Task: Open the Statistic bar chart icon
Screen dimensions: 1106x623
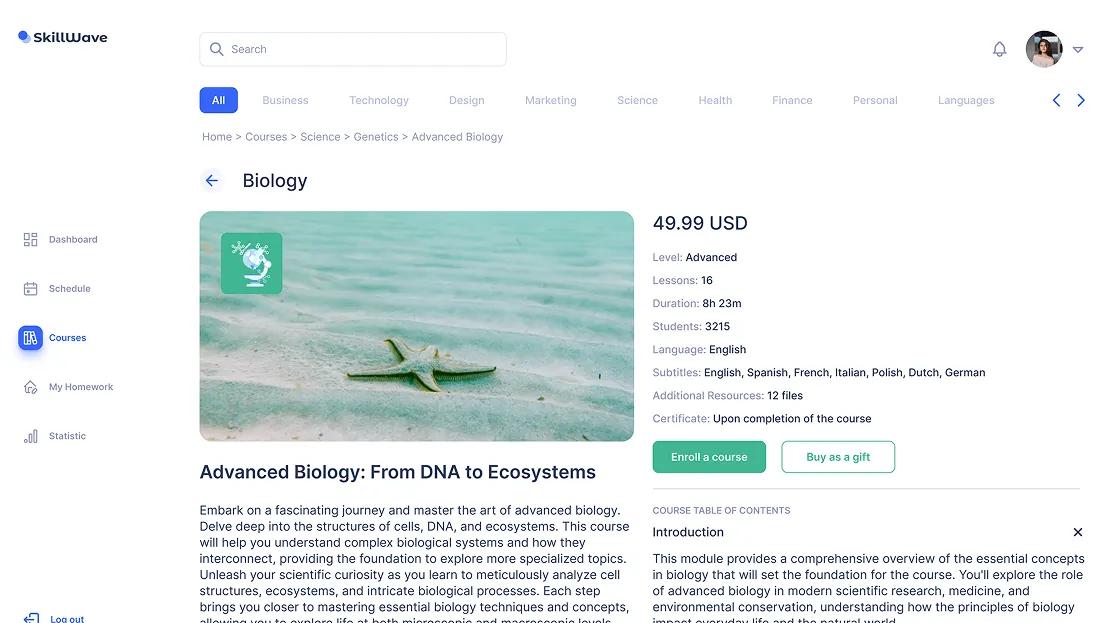Action: pos(30,436)
